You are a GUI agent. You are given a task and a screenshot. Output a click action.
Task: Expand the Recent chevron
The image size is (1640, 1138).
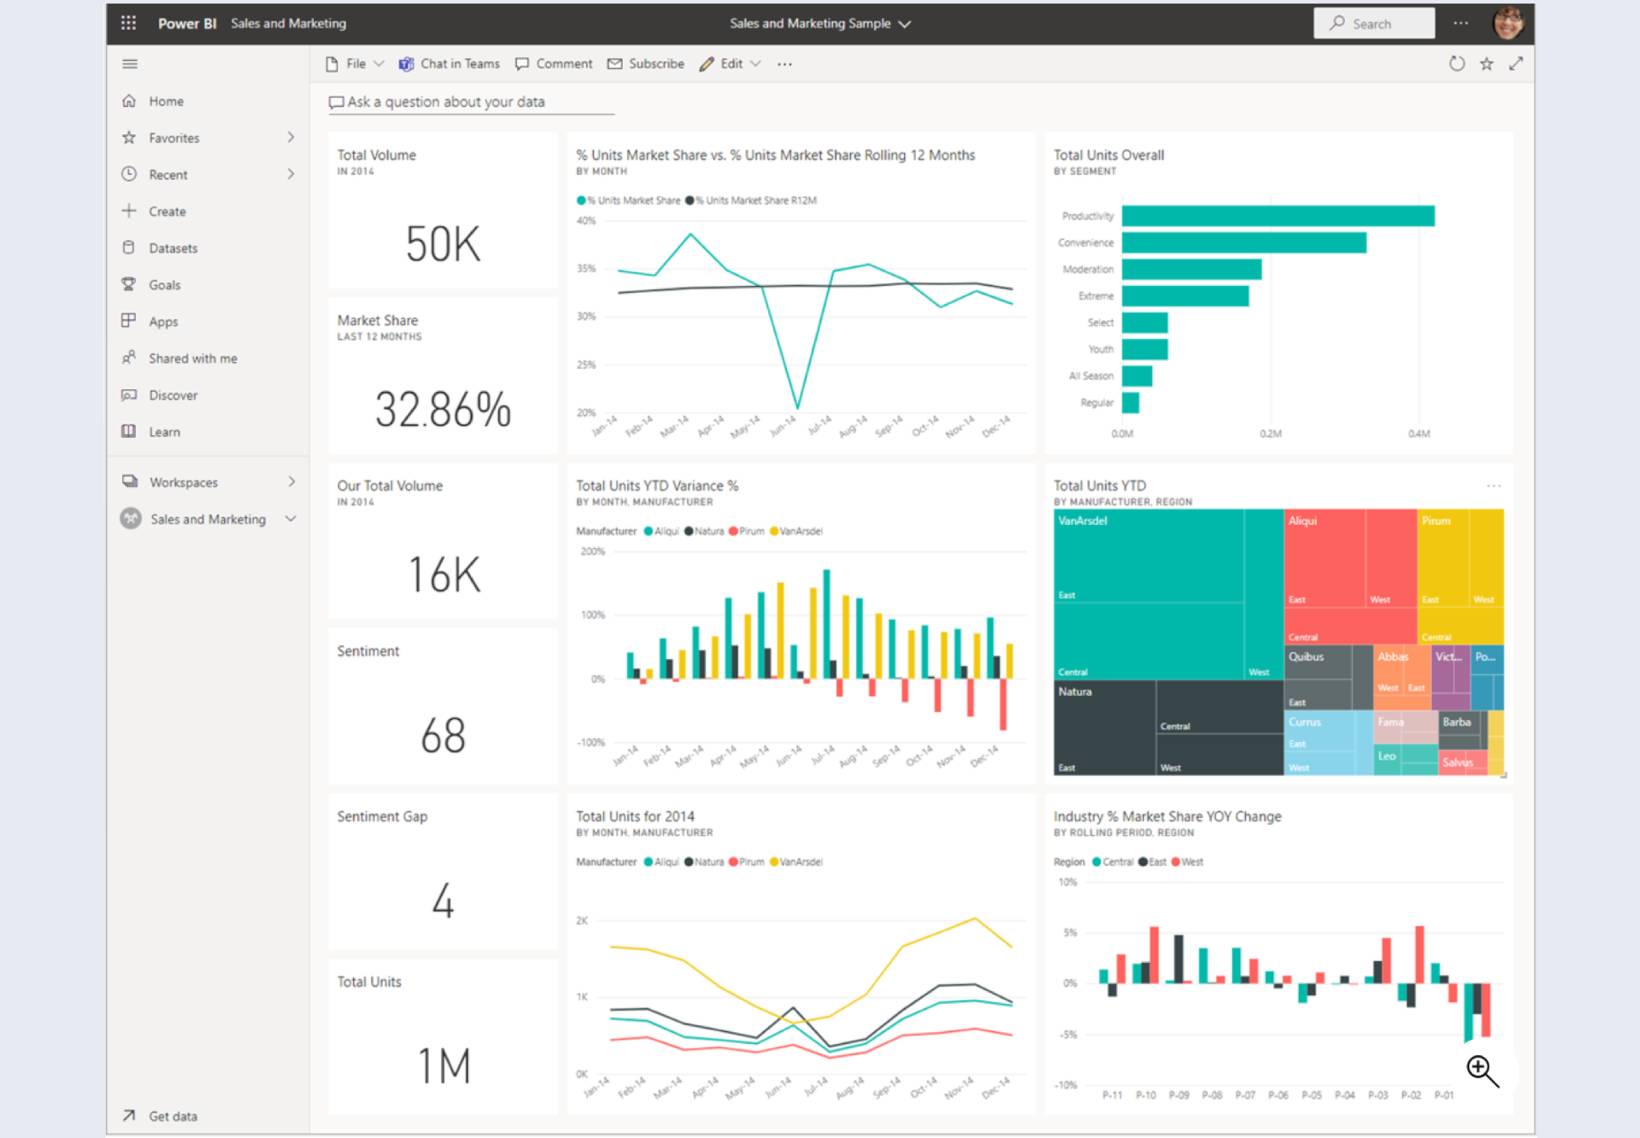[291, 174]
